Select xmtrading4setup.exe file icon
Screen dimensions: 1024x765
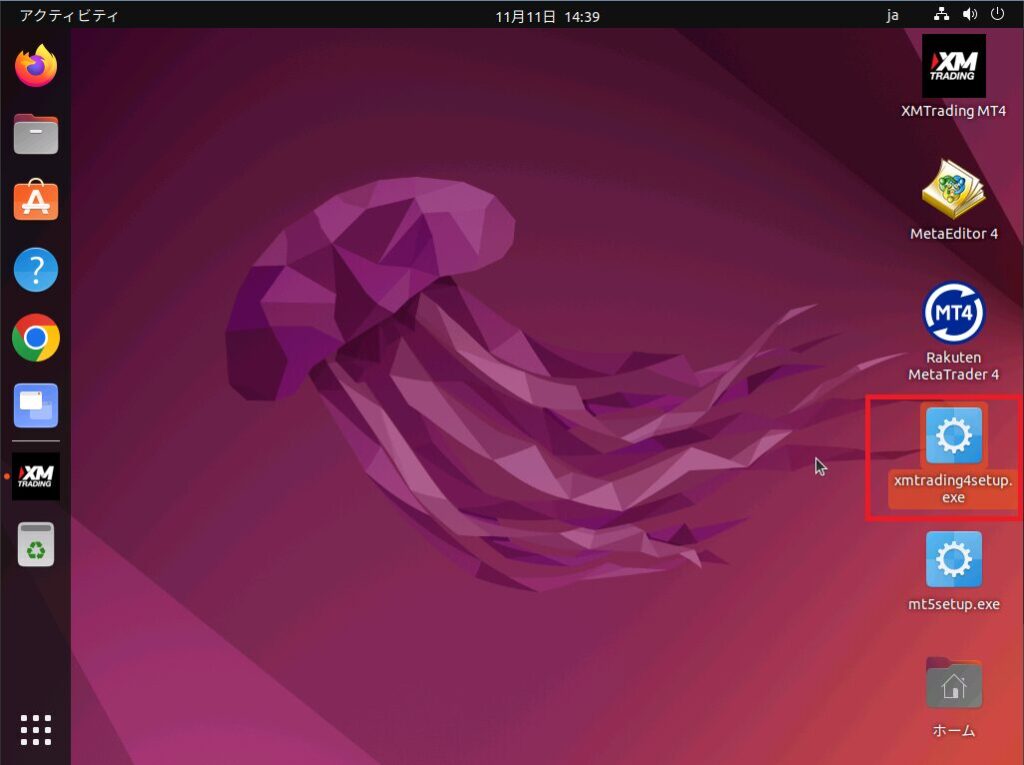pyautogui.click(x=953, y=434)
